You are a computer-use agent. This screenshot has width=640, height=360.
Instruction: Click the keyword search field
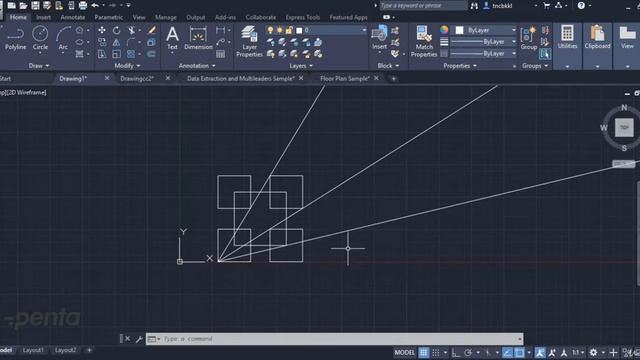pos(423,6)
